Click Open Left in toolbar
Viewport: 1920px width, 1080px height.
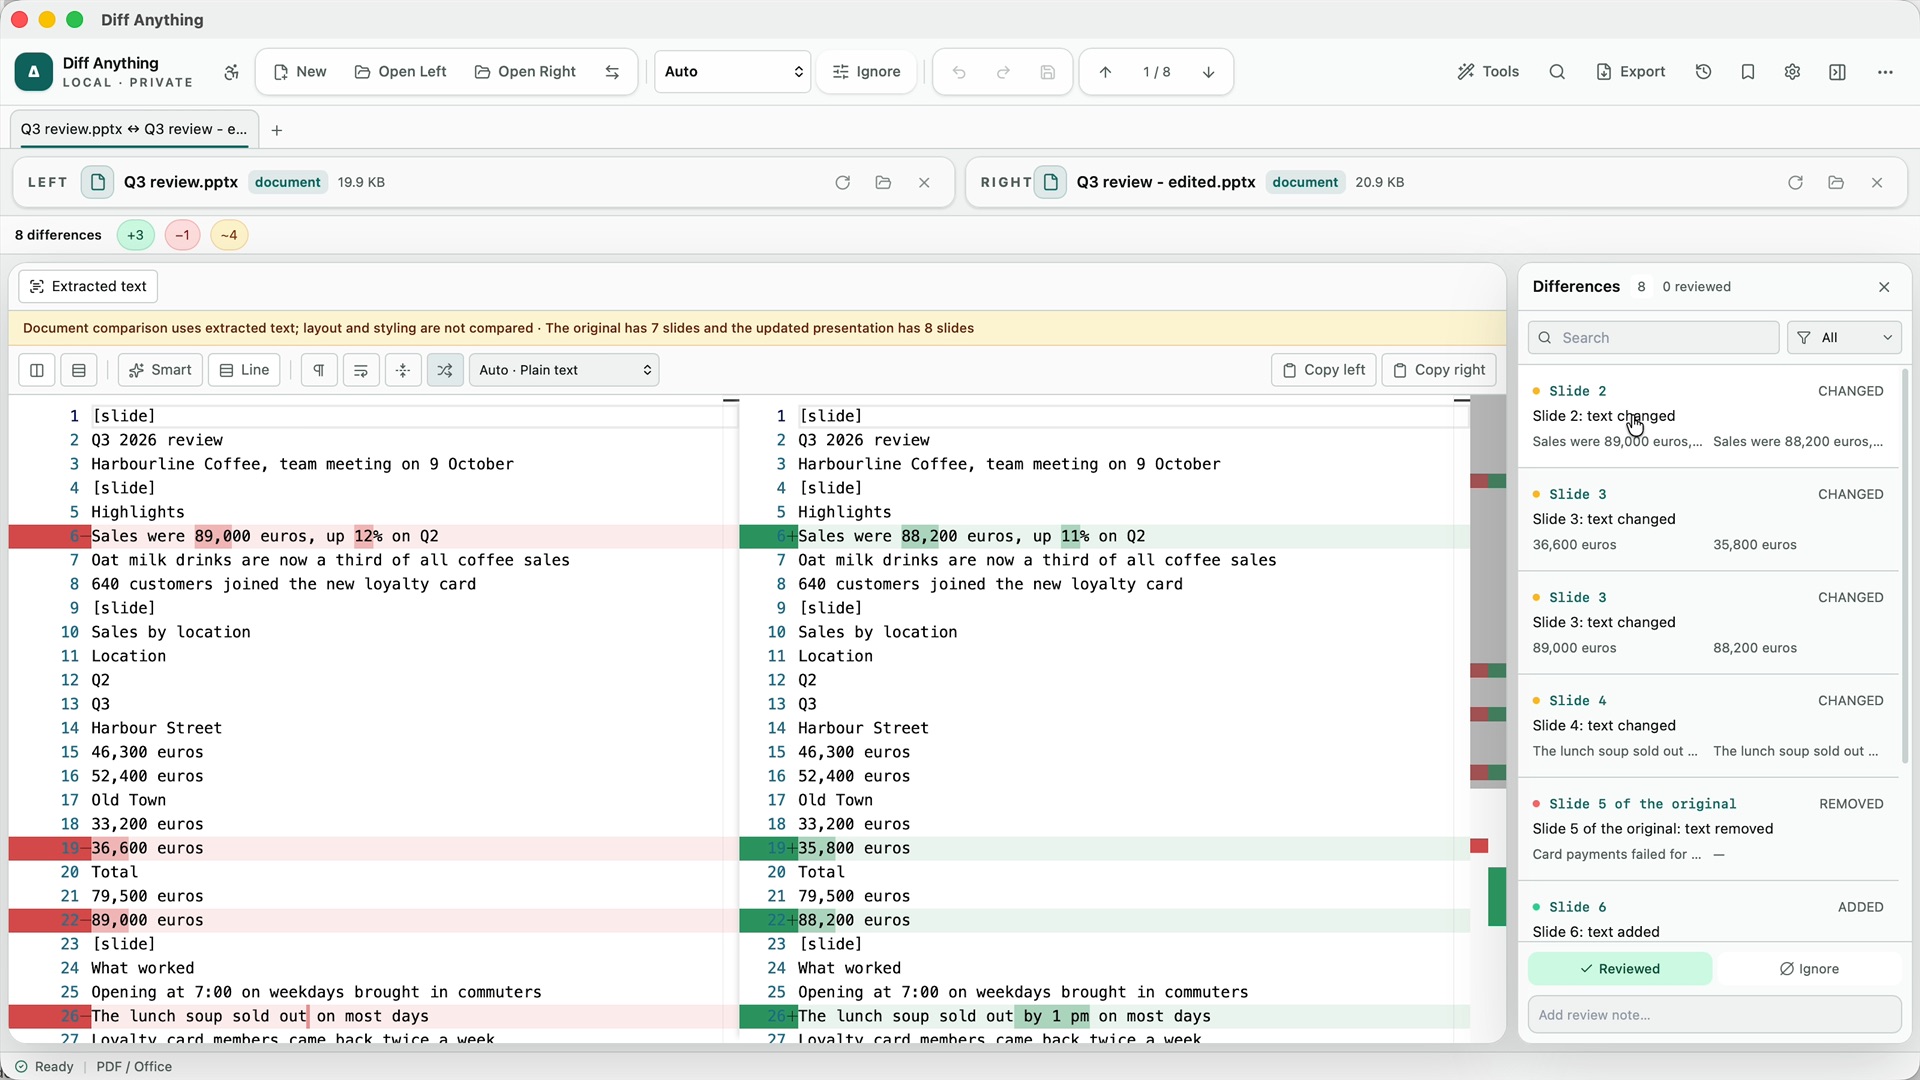pos(400,72)
